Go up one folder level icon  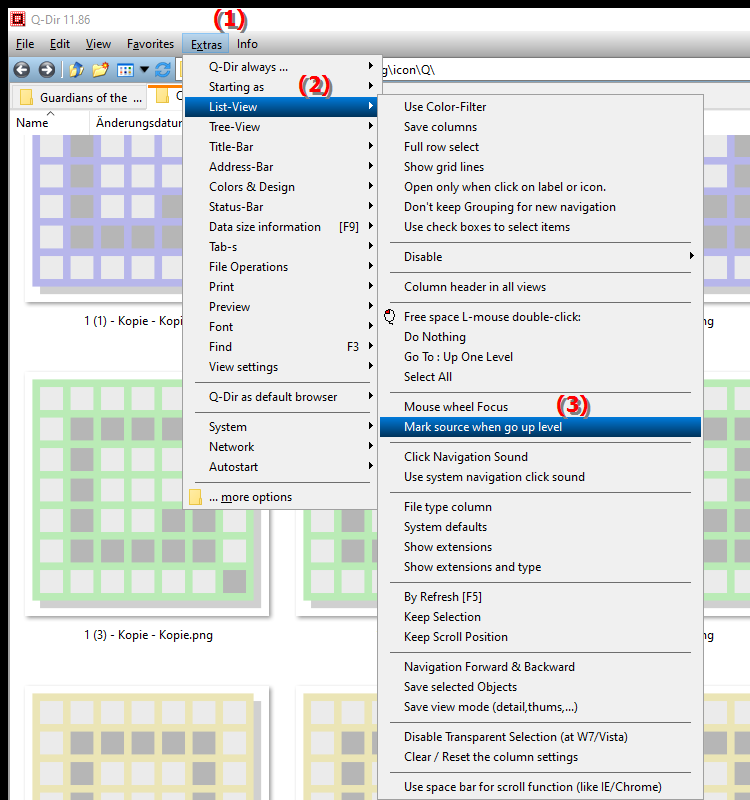[76, 69]
